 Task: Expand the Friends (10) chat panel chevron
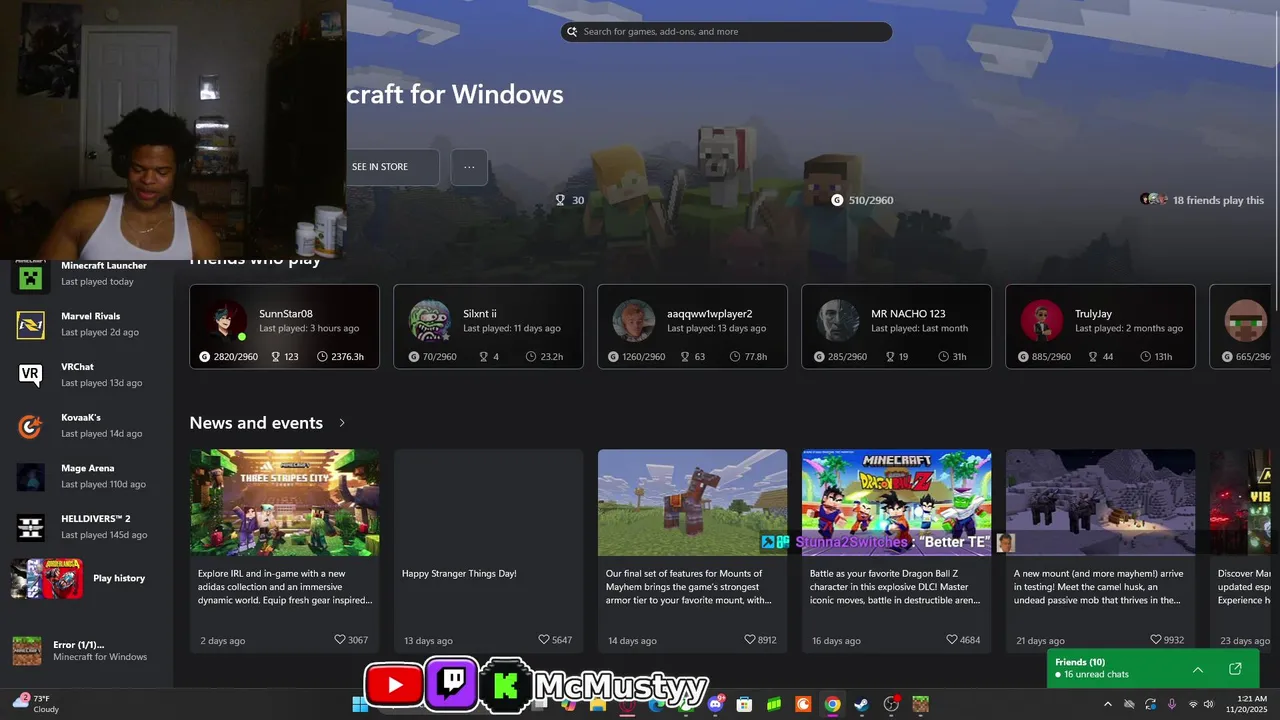click(1198, 669)
